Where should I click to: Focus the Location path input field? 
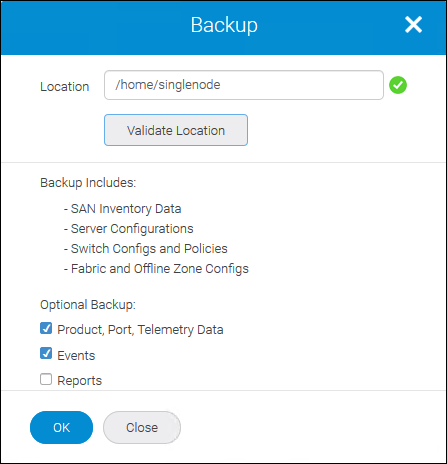[244, 85]
